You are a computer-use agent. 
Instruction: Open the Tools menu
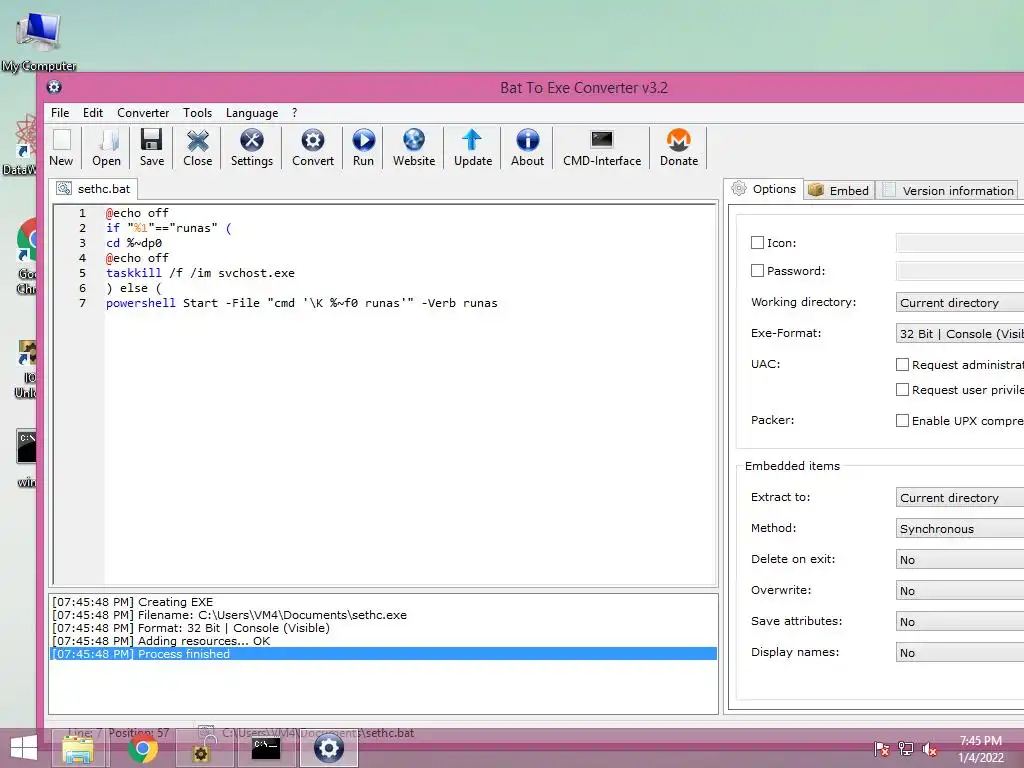tap(197, 113)
